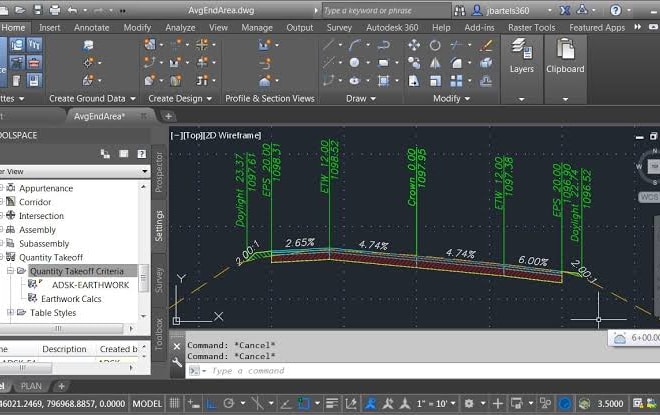Select the Move tool in Modify panel
660x415 pixels.
pyautogui.click(x=414, y=45)
